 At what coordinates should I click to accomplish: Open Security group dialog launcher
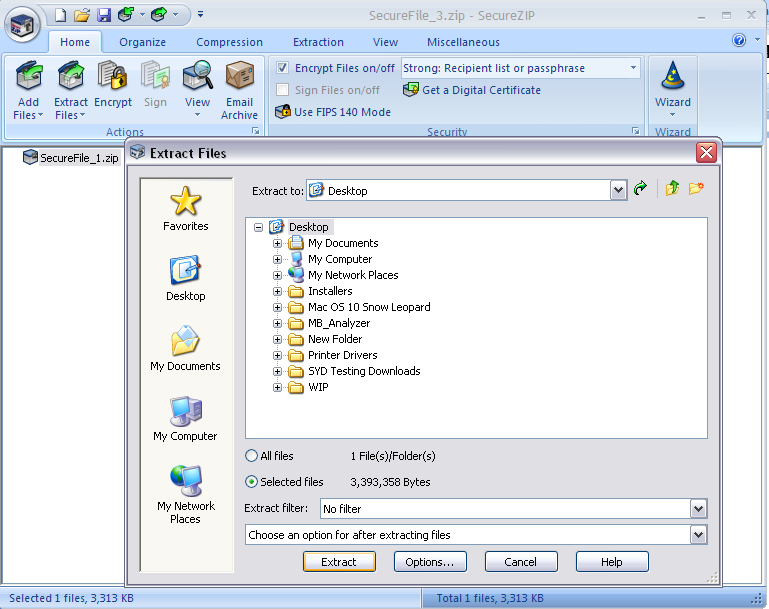coord(636,131)
